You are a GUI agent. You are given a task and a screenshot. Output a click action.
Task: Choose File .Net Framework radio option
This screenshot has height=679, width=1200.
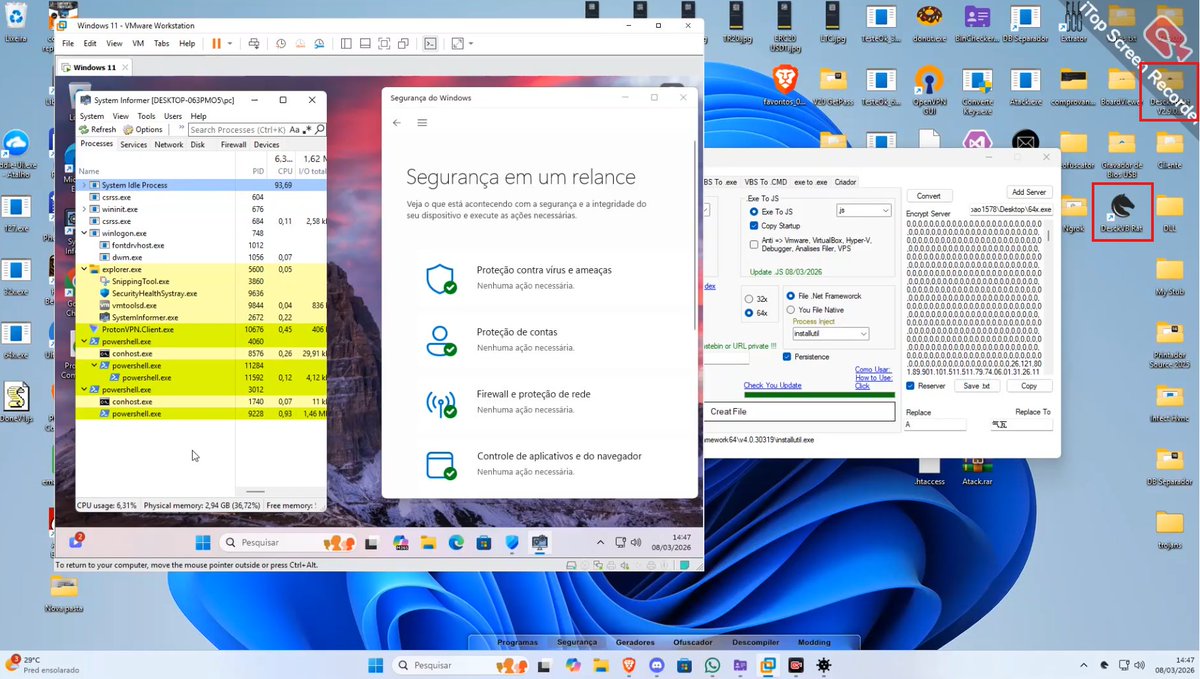point(791,296)
